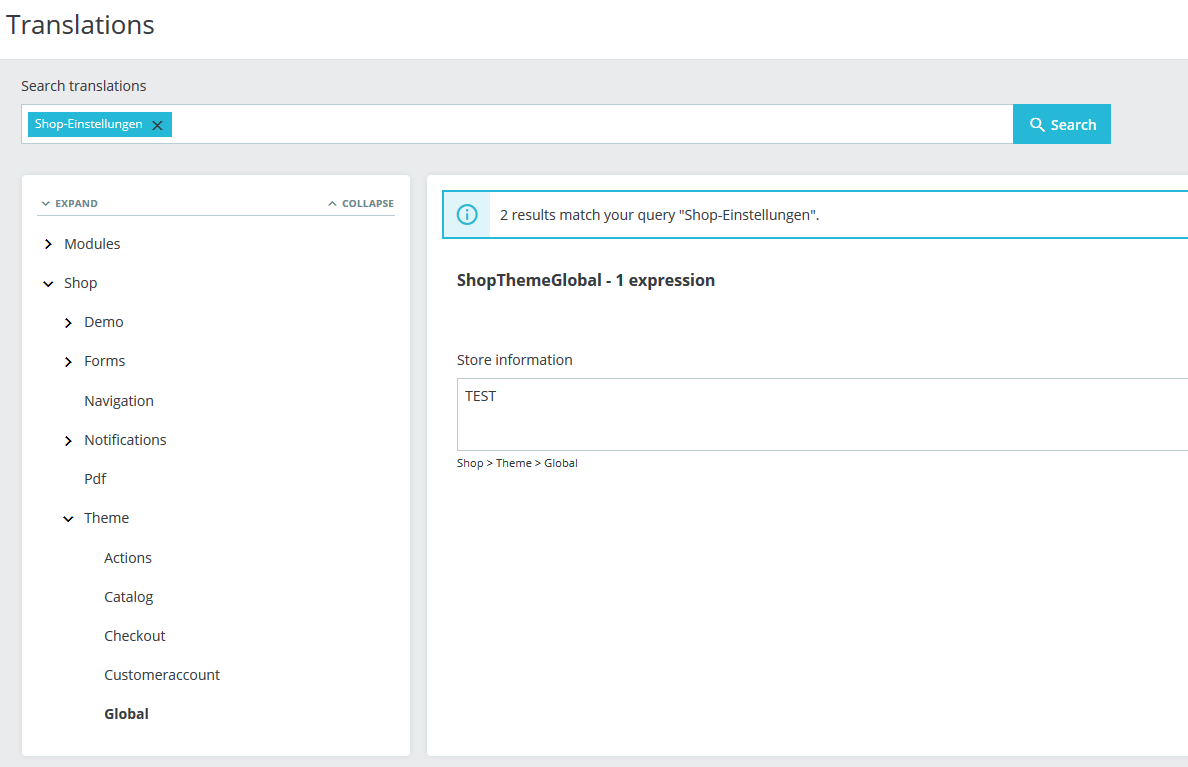The width and height of the screenshot is (1188, 767).
Task: Collapse the Shop tree chevron
Action: [48, 283]
